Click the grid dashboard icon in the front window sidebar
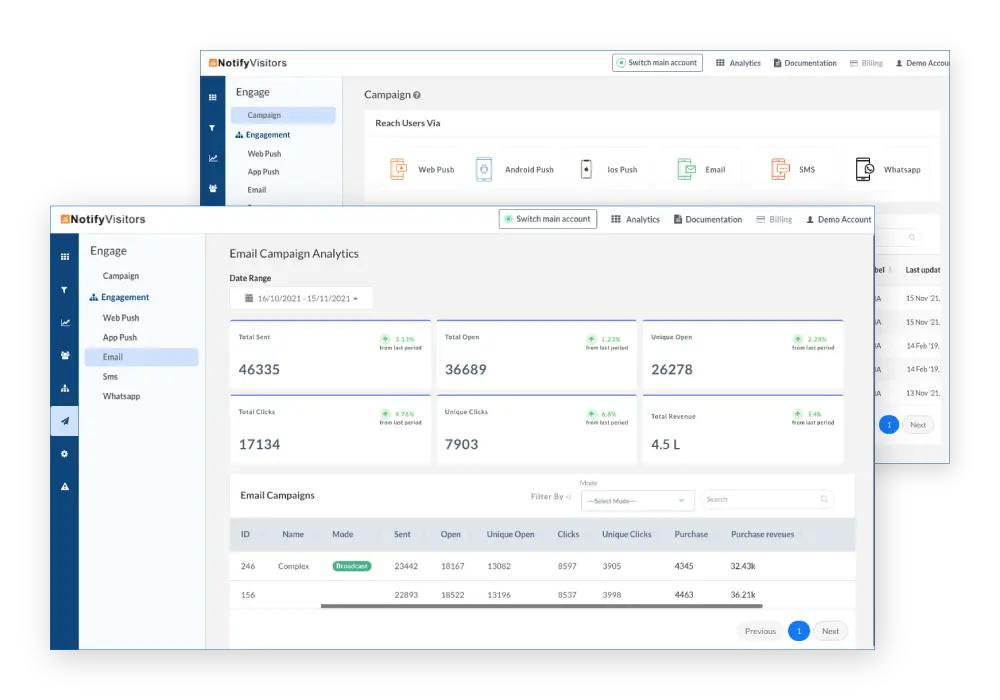The width and height of the screenshot is (1000, 700). pyautogui.click(x=65, y=257)
